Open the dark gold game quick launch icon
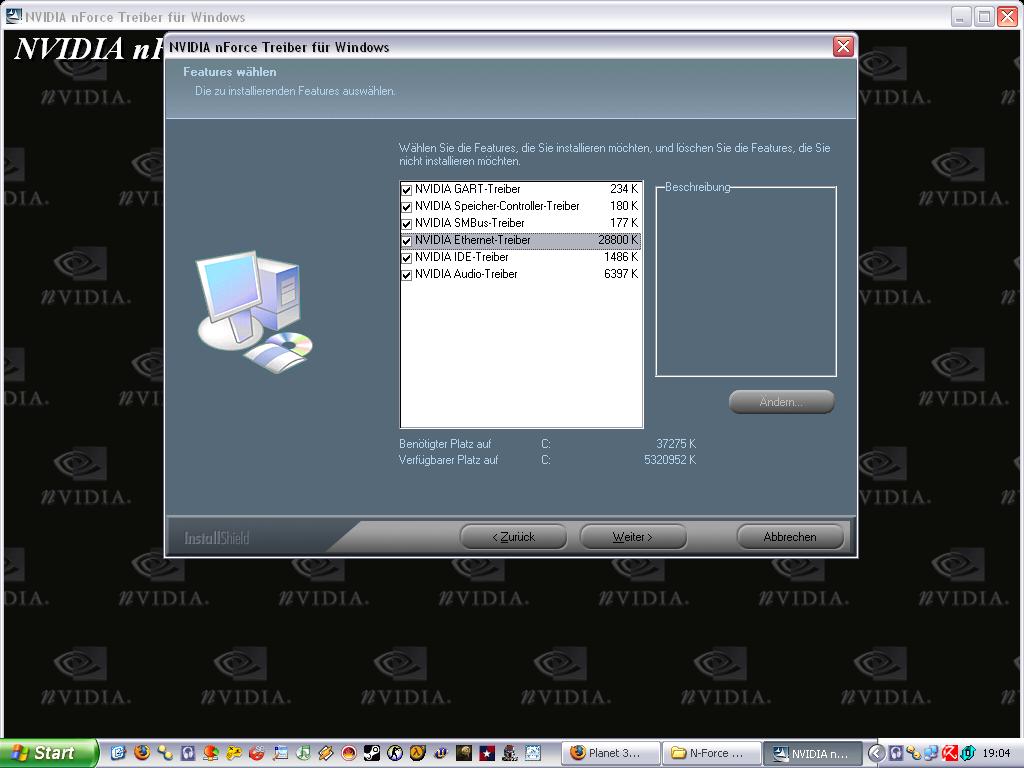This screenshot has width=1024, height=768. (464, 753)
